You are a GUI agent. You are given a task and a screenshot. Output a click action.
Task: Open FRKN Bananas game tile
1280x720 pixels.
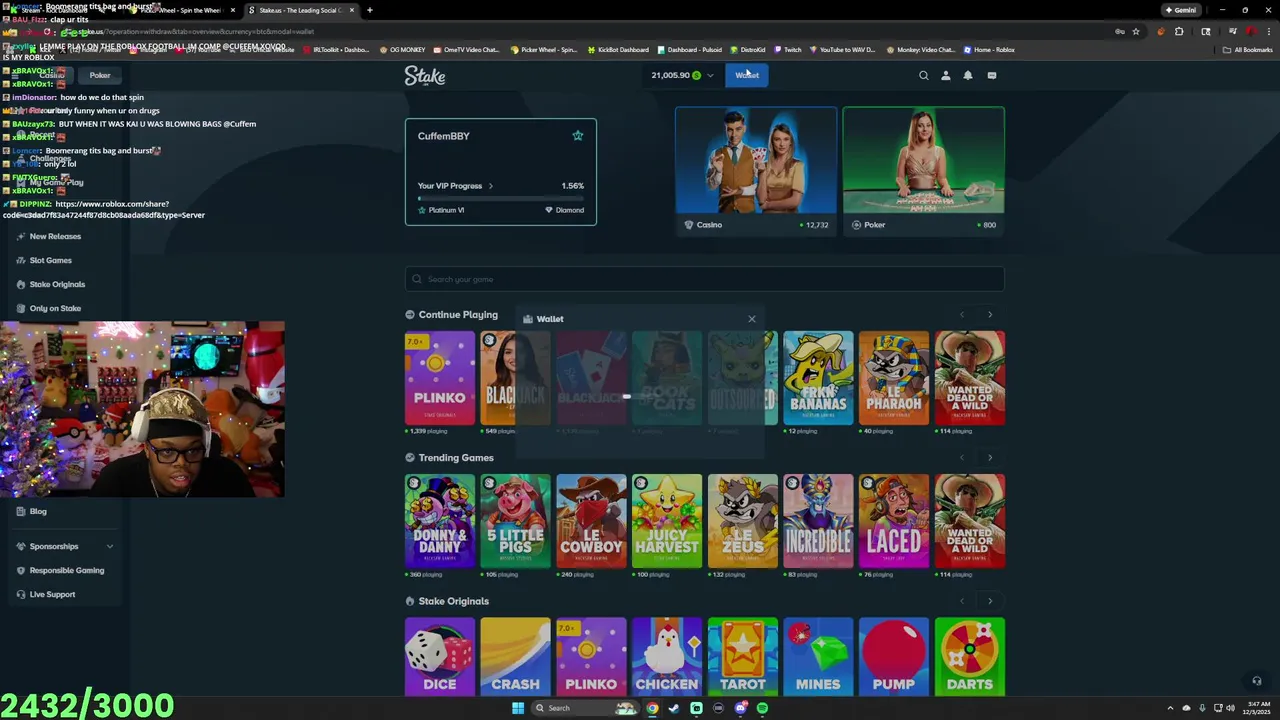tap(818, 378)
